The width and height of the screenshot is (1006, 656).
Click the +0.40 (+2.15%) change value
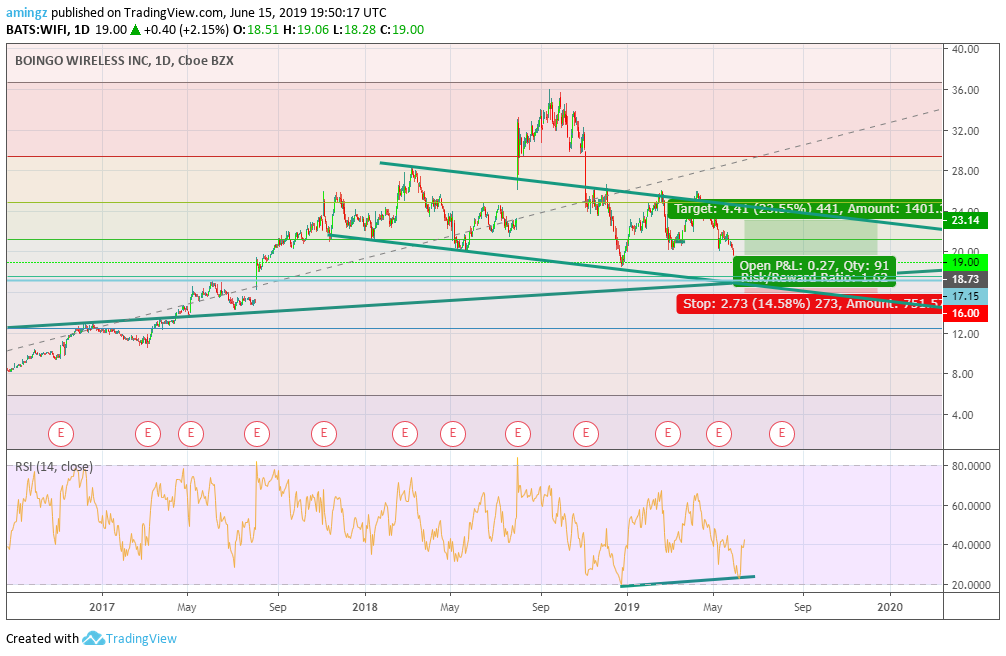point(186,30)
